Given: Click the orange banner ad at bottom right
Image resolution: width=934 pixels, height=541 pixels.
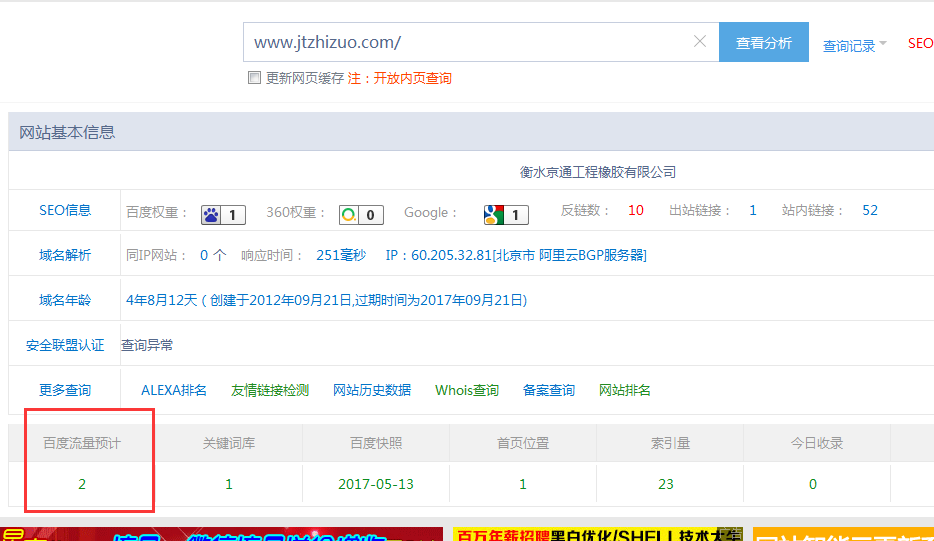Looking at the screenshot, I should coord(843,534).
